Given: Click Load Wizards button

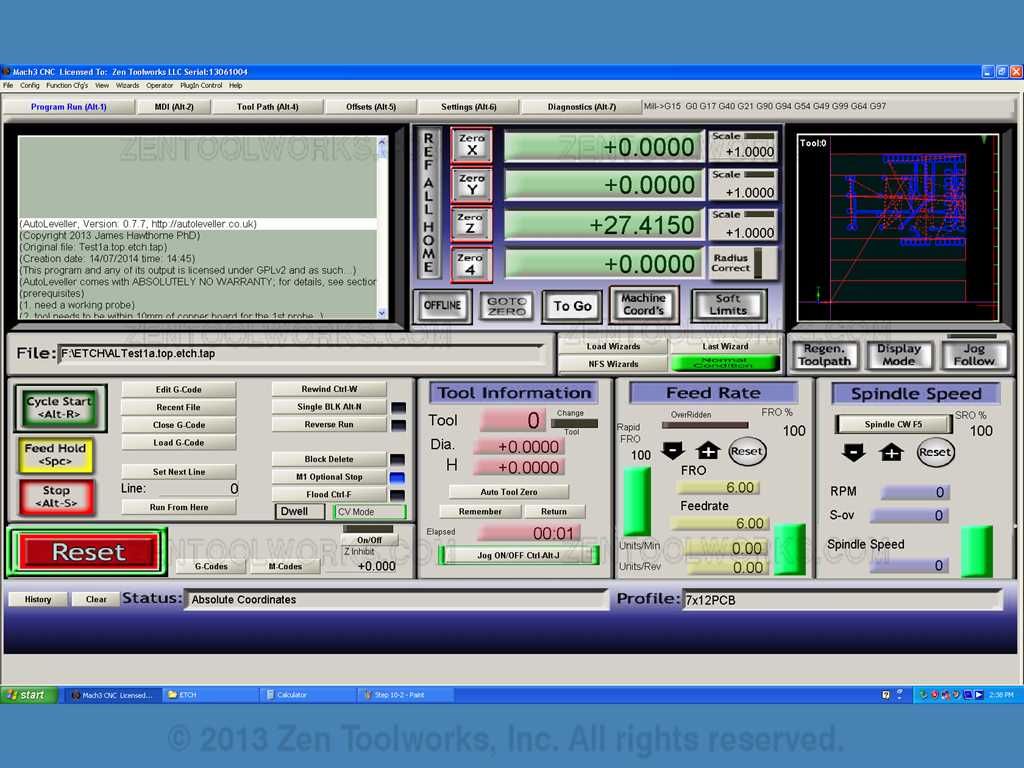Looking at the screenshot, I should point(613,346).
